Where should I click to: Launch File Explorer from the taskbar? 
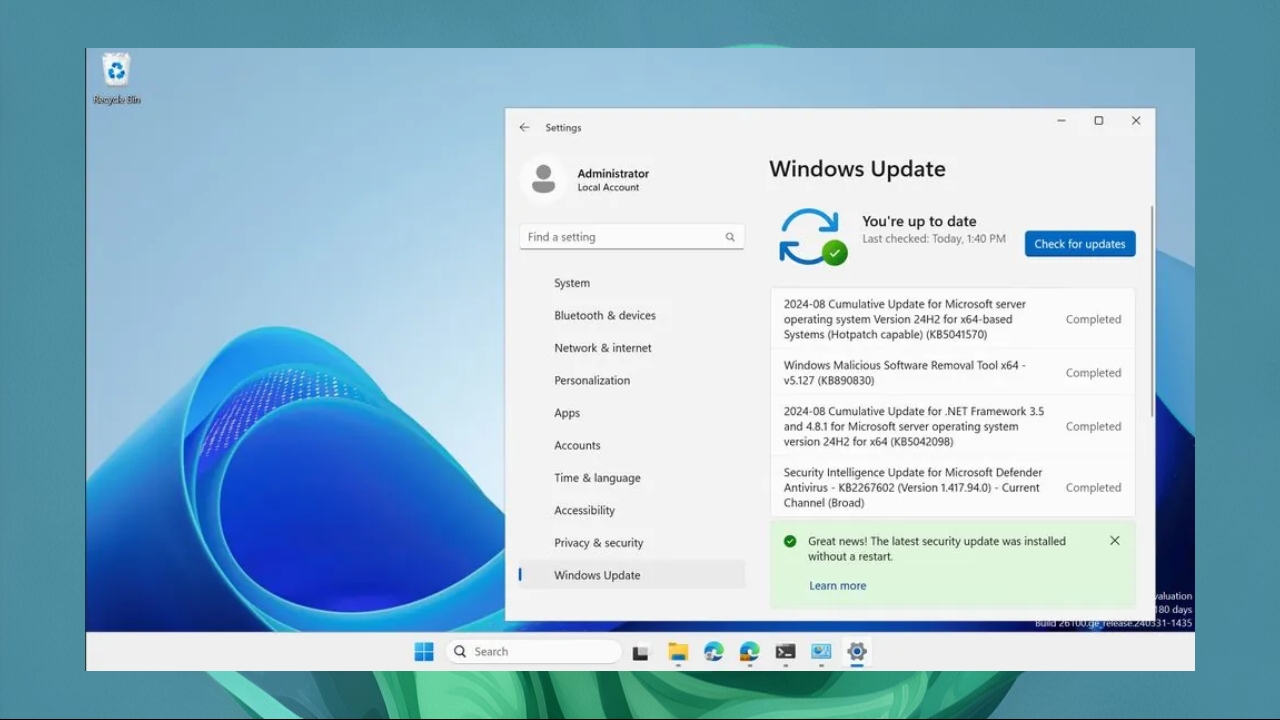(678, 652)
